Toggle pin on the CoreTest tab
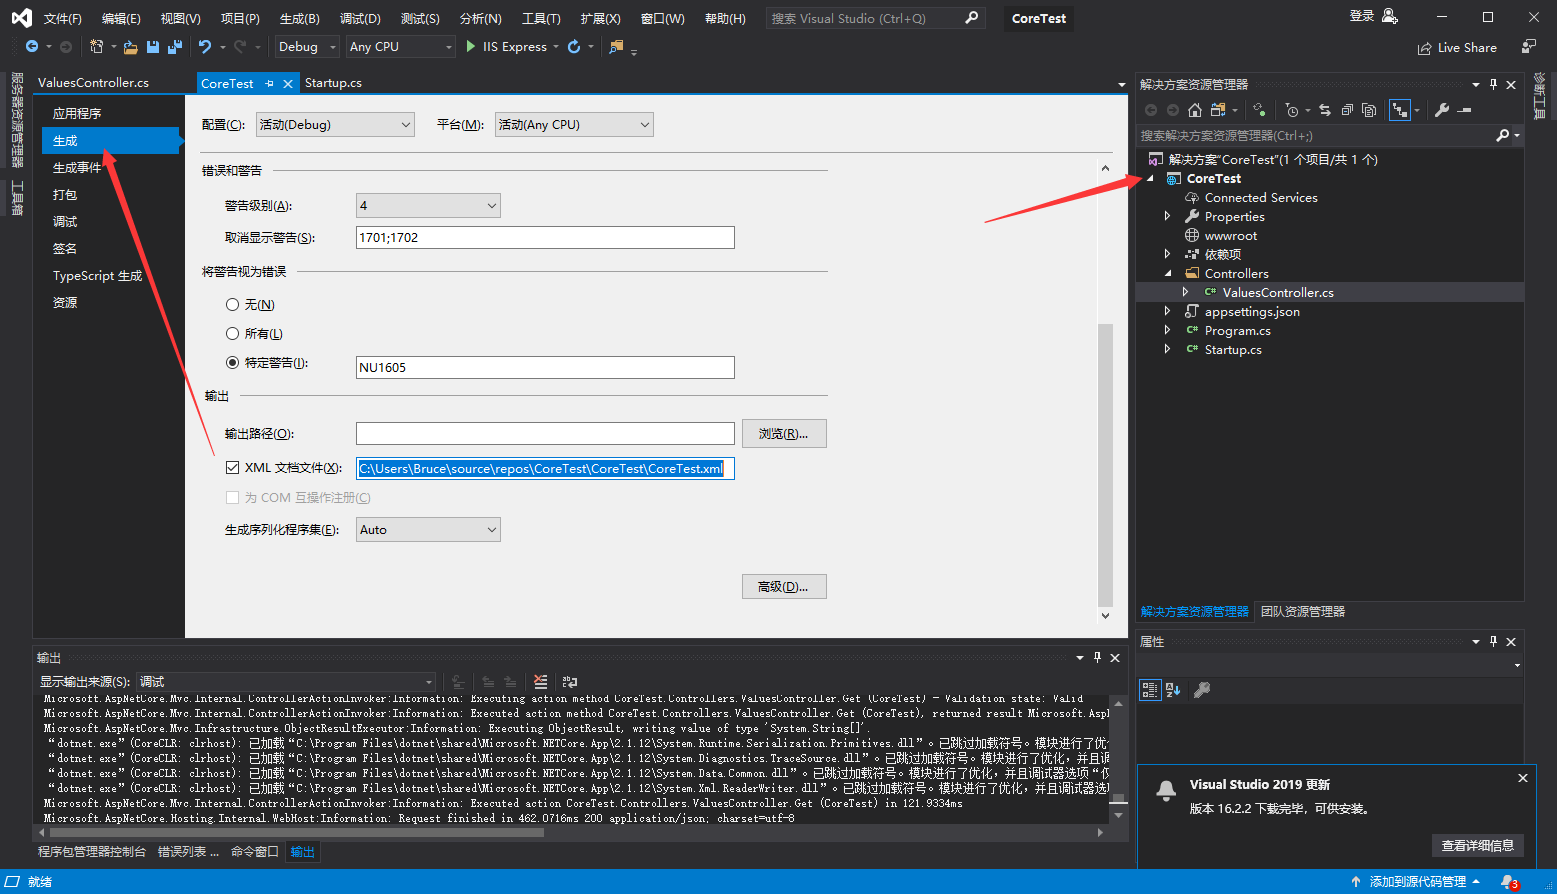Screen dimensions: 1557x894 point(269,83)
